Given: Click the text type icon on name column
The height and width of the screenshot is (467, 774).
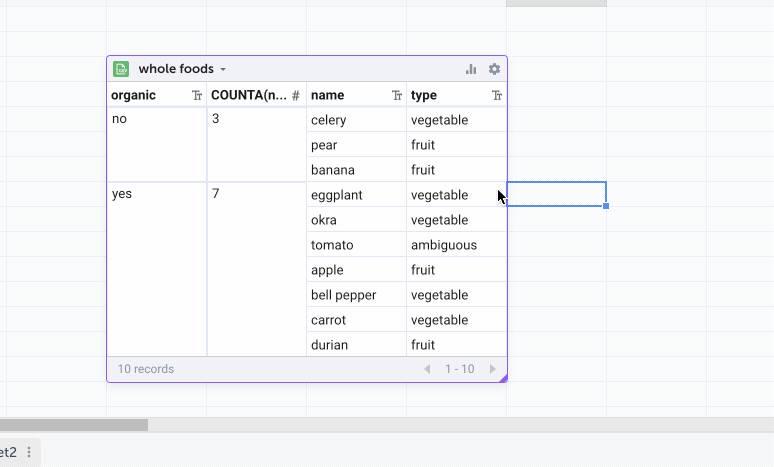Looking at the screenshot, I should [397, 95].
